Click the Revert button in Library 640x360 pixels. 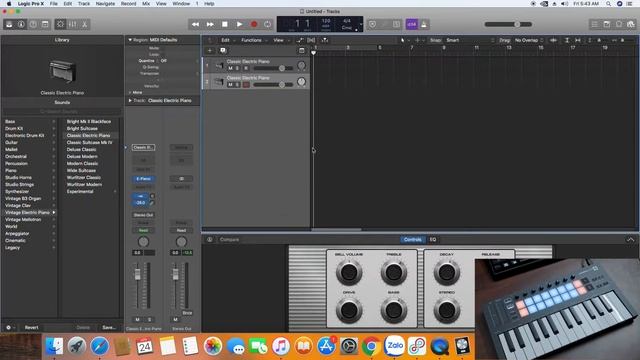point(31,327)
